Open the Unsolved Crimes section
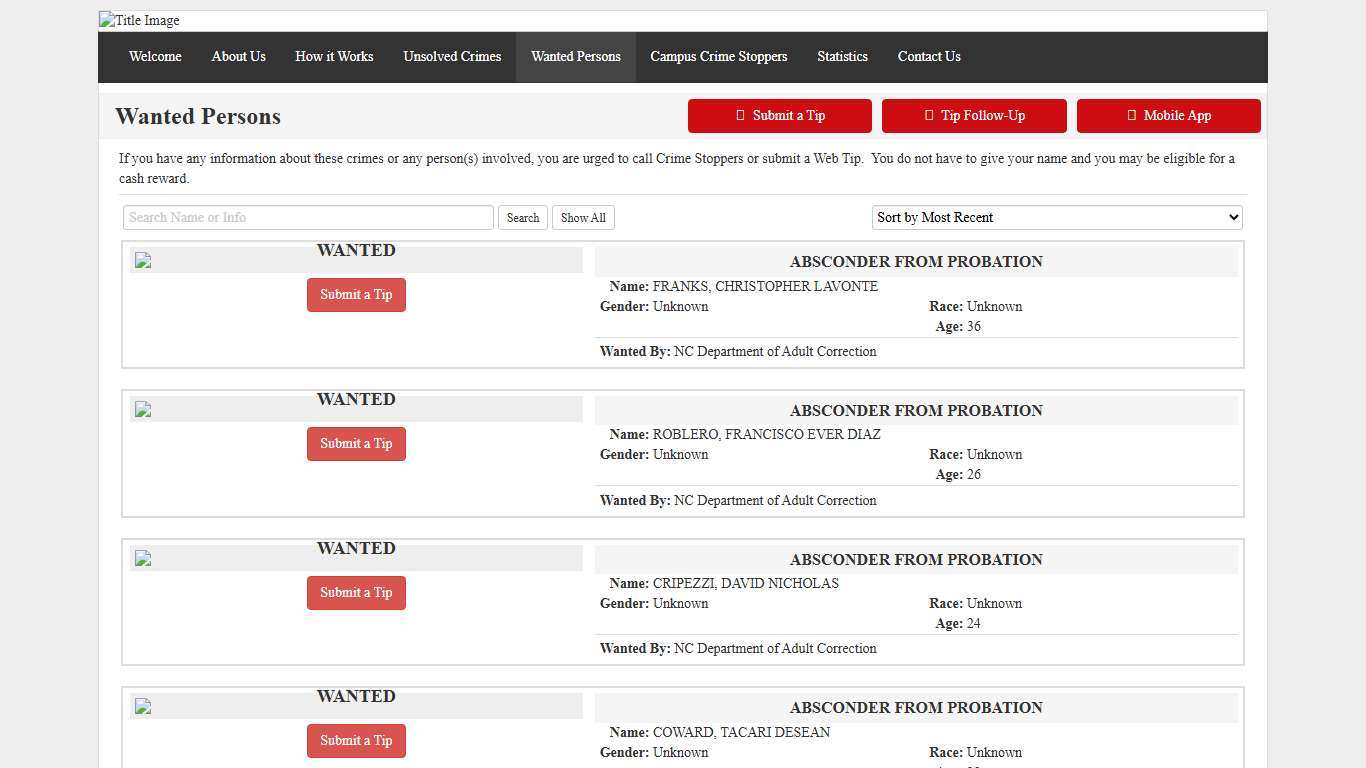1366x768 pixels. tap(452, 57)
